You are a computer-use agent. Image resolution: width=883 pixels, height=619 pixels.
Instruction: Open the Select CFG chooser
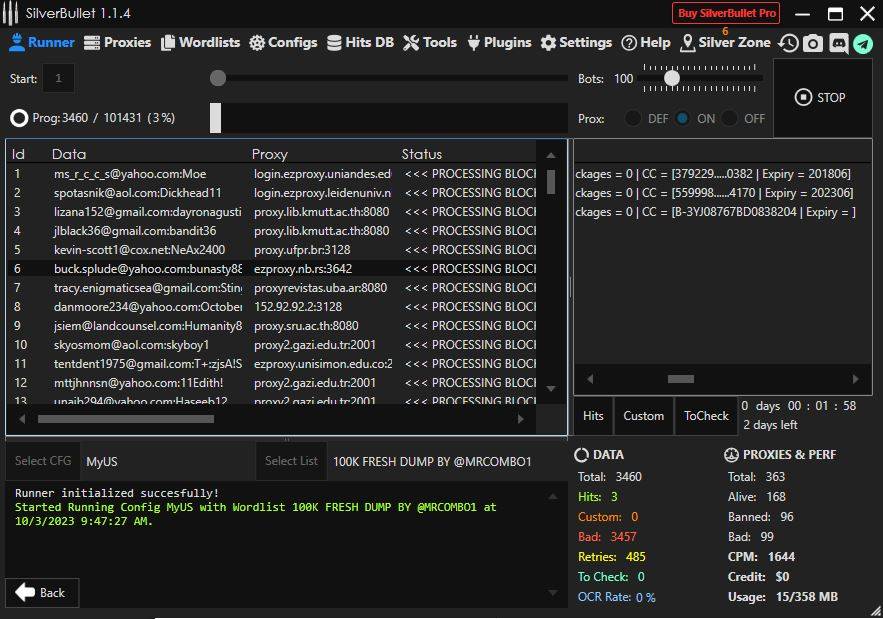43,461
